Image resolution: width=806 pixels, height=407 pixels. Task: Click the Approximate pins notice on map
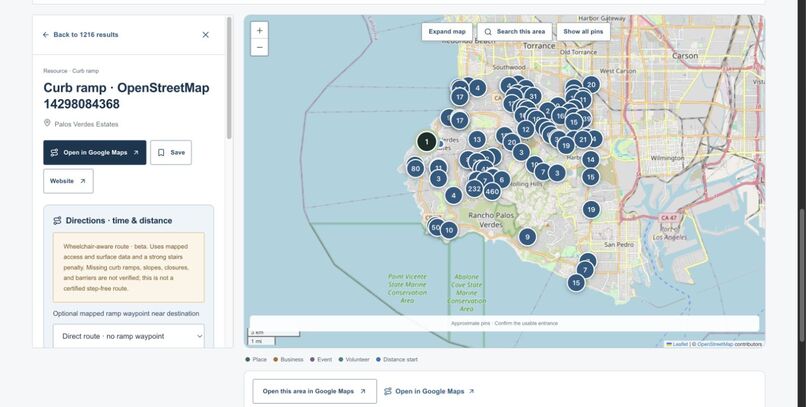(504, 324)
